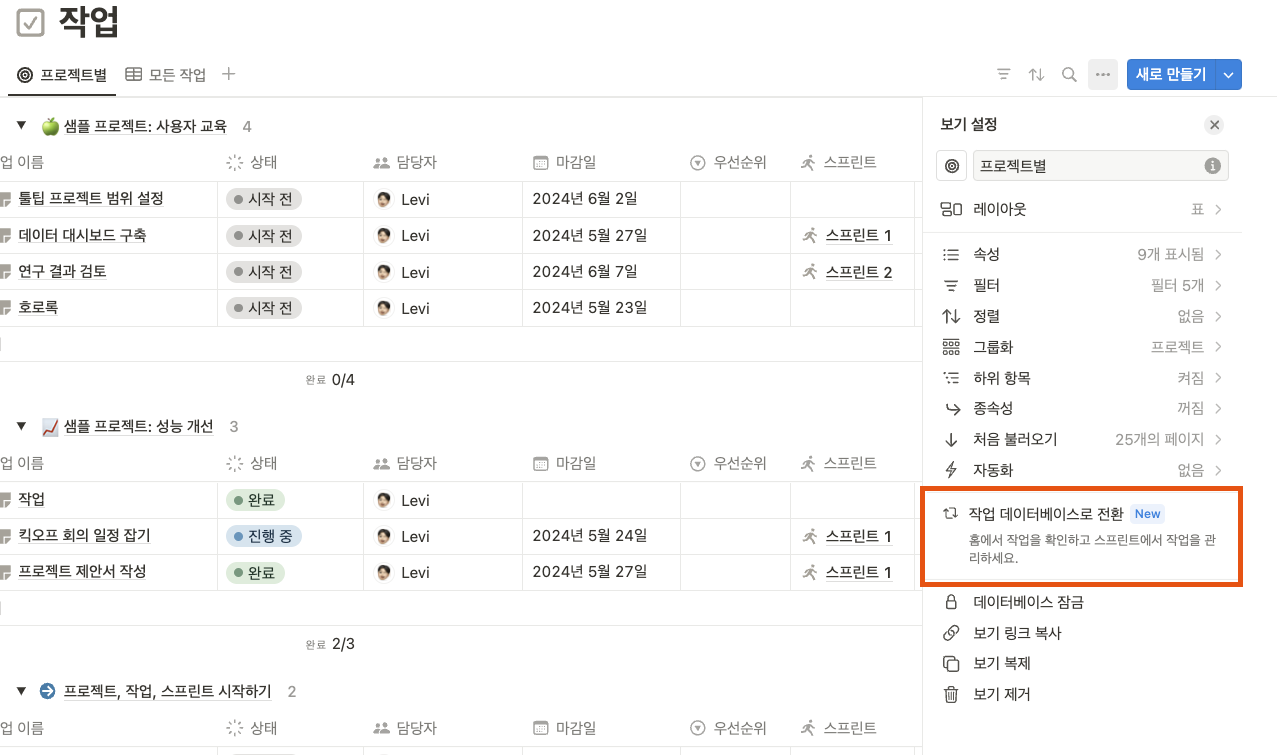Click the 새로 만들기 button
The width and height of the screenshot is (1277, 755).
click(x=1172, y=75)
